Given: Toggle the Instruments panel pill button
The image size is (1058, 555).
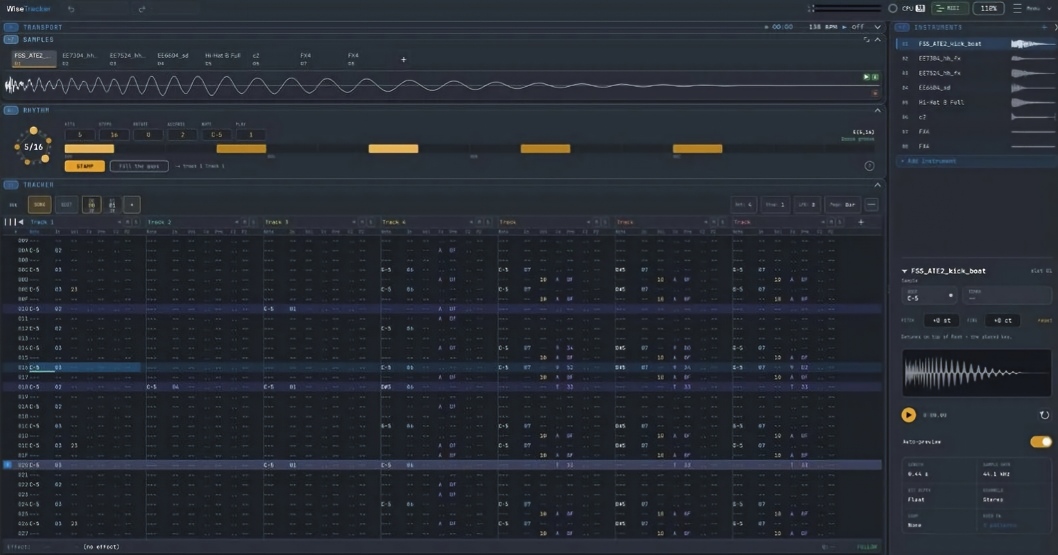Looking at the screenshot, I should 902,27.
